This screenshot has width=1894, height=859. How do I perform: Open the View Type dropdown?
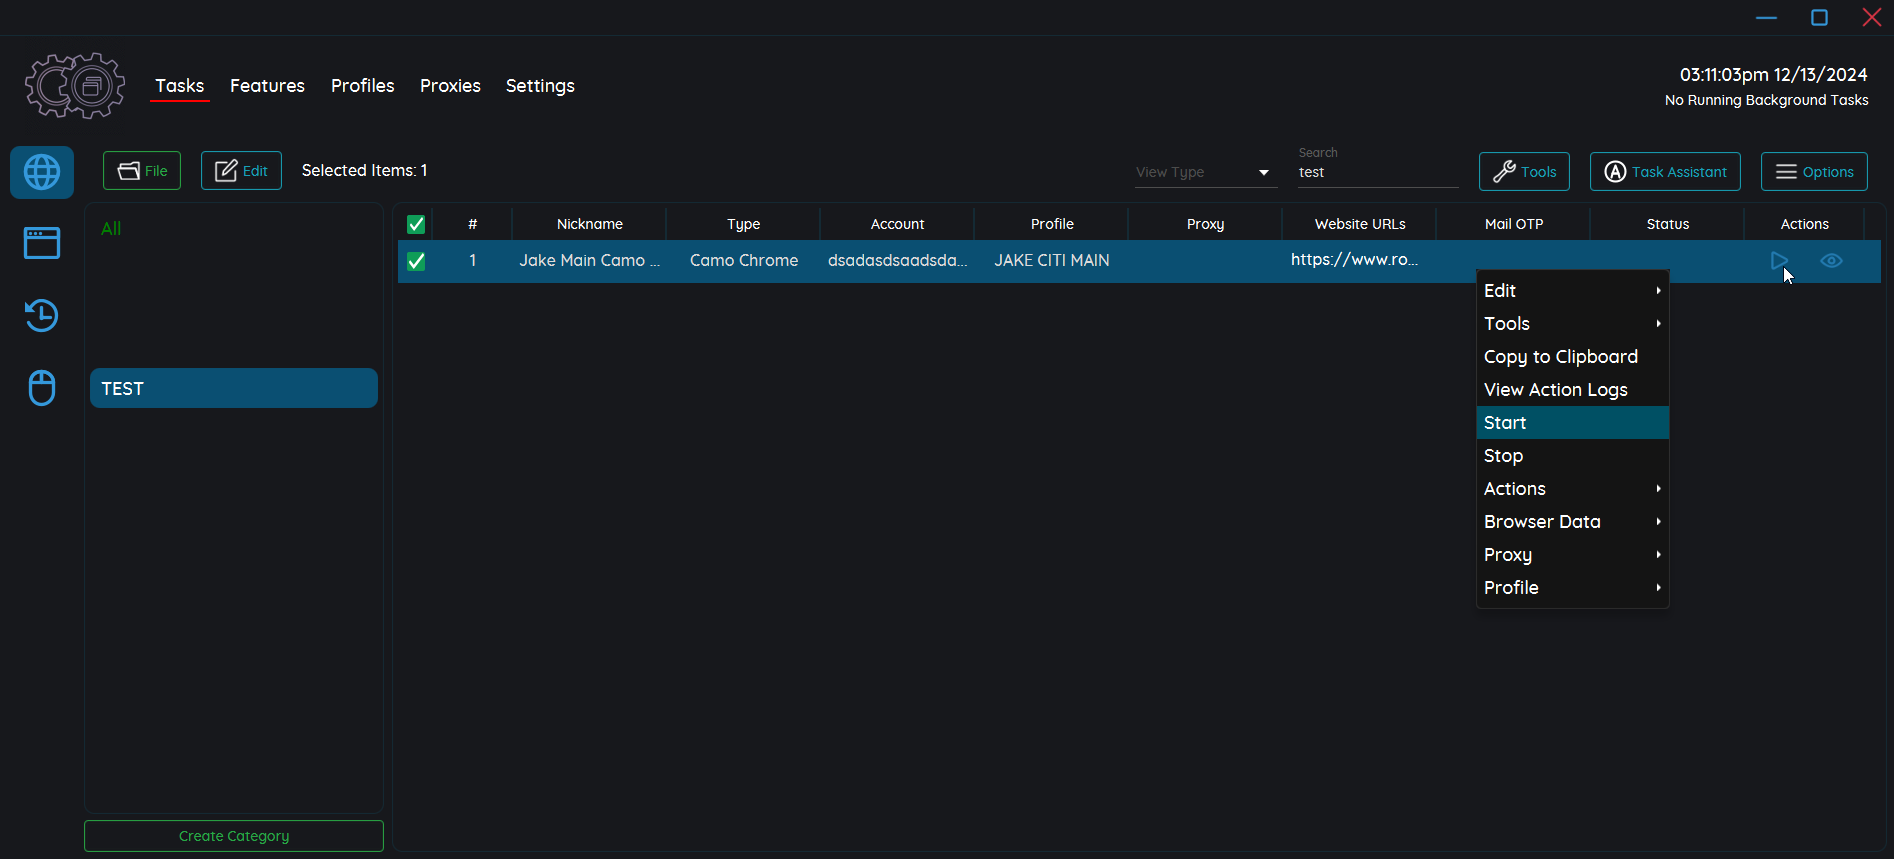[1205, 172]
